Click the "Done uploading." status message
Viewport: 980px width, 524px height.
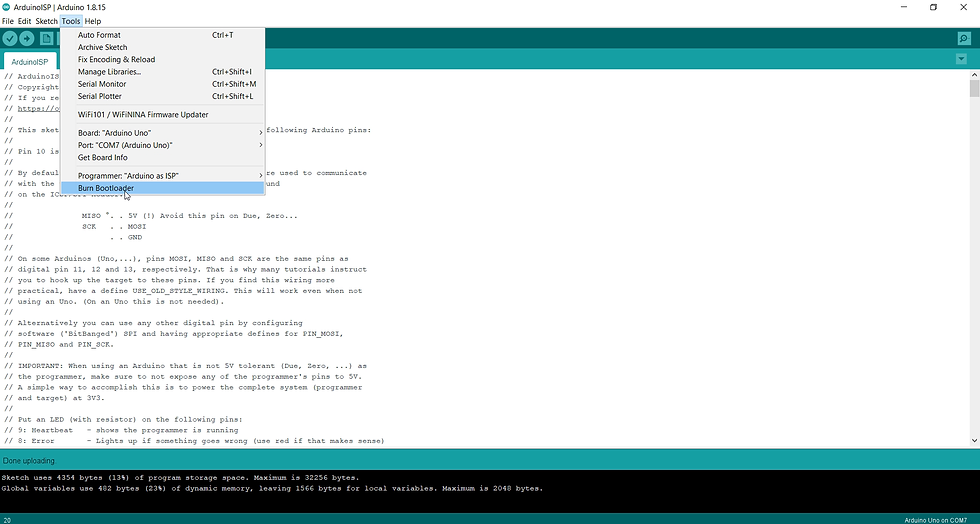(x=29, y=461)
